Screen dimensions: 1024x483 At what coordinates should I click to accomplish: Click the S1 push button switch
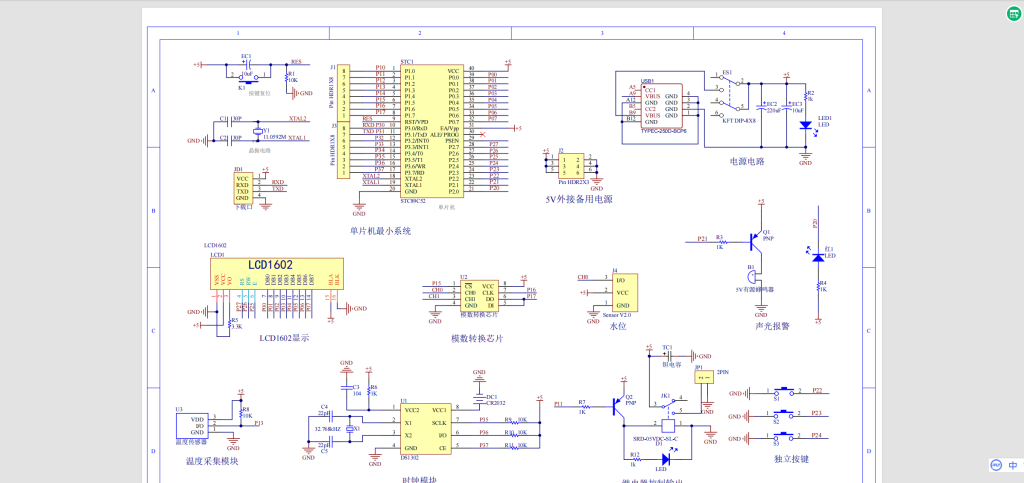(787, 391)
